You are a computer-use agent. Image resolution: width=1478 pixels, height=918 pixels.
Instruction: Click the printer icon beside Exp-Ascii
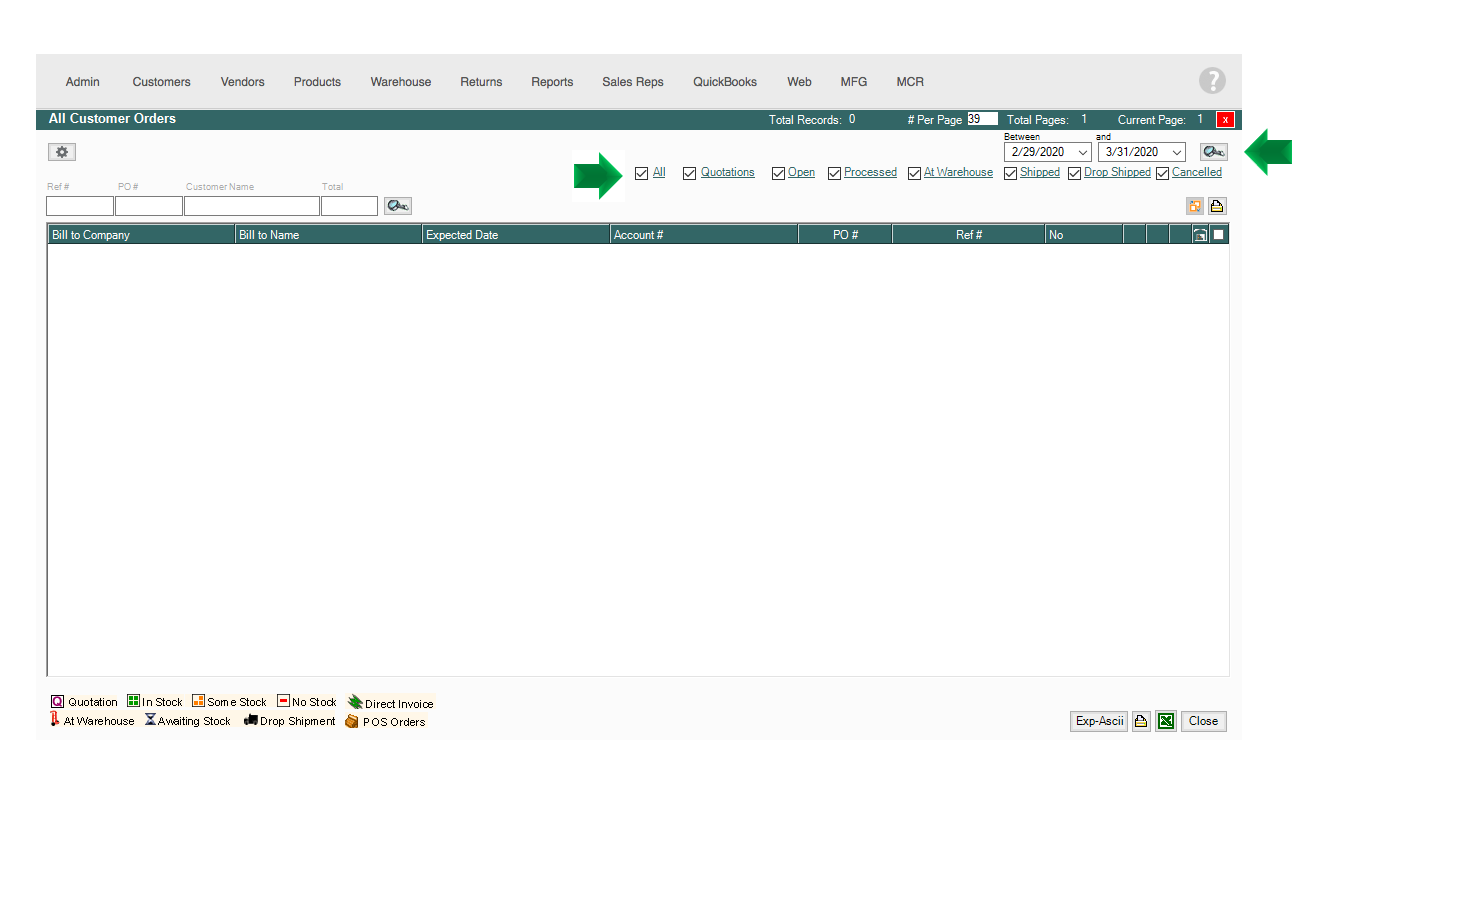1141,721
